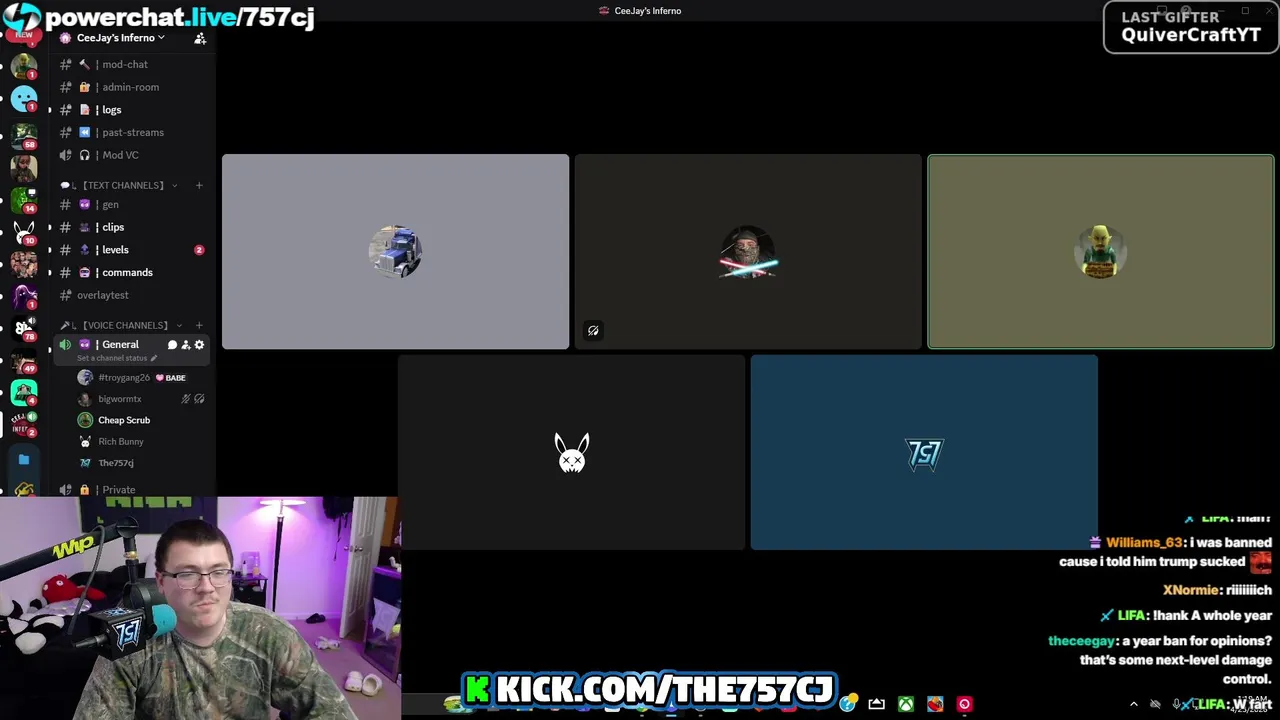Select Cheap Scrub in voice member list
This screenshot has width=1280, height=720.
click(140, 420)
